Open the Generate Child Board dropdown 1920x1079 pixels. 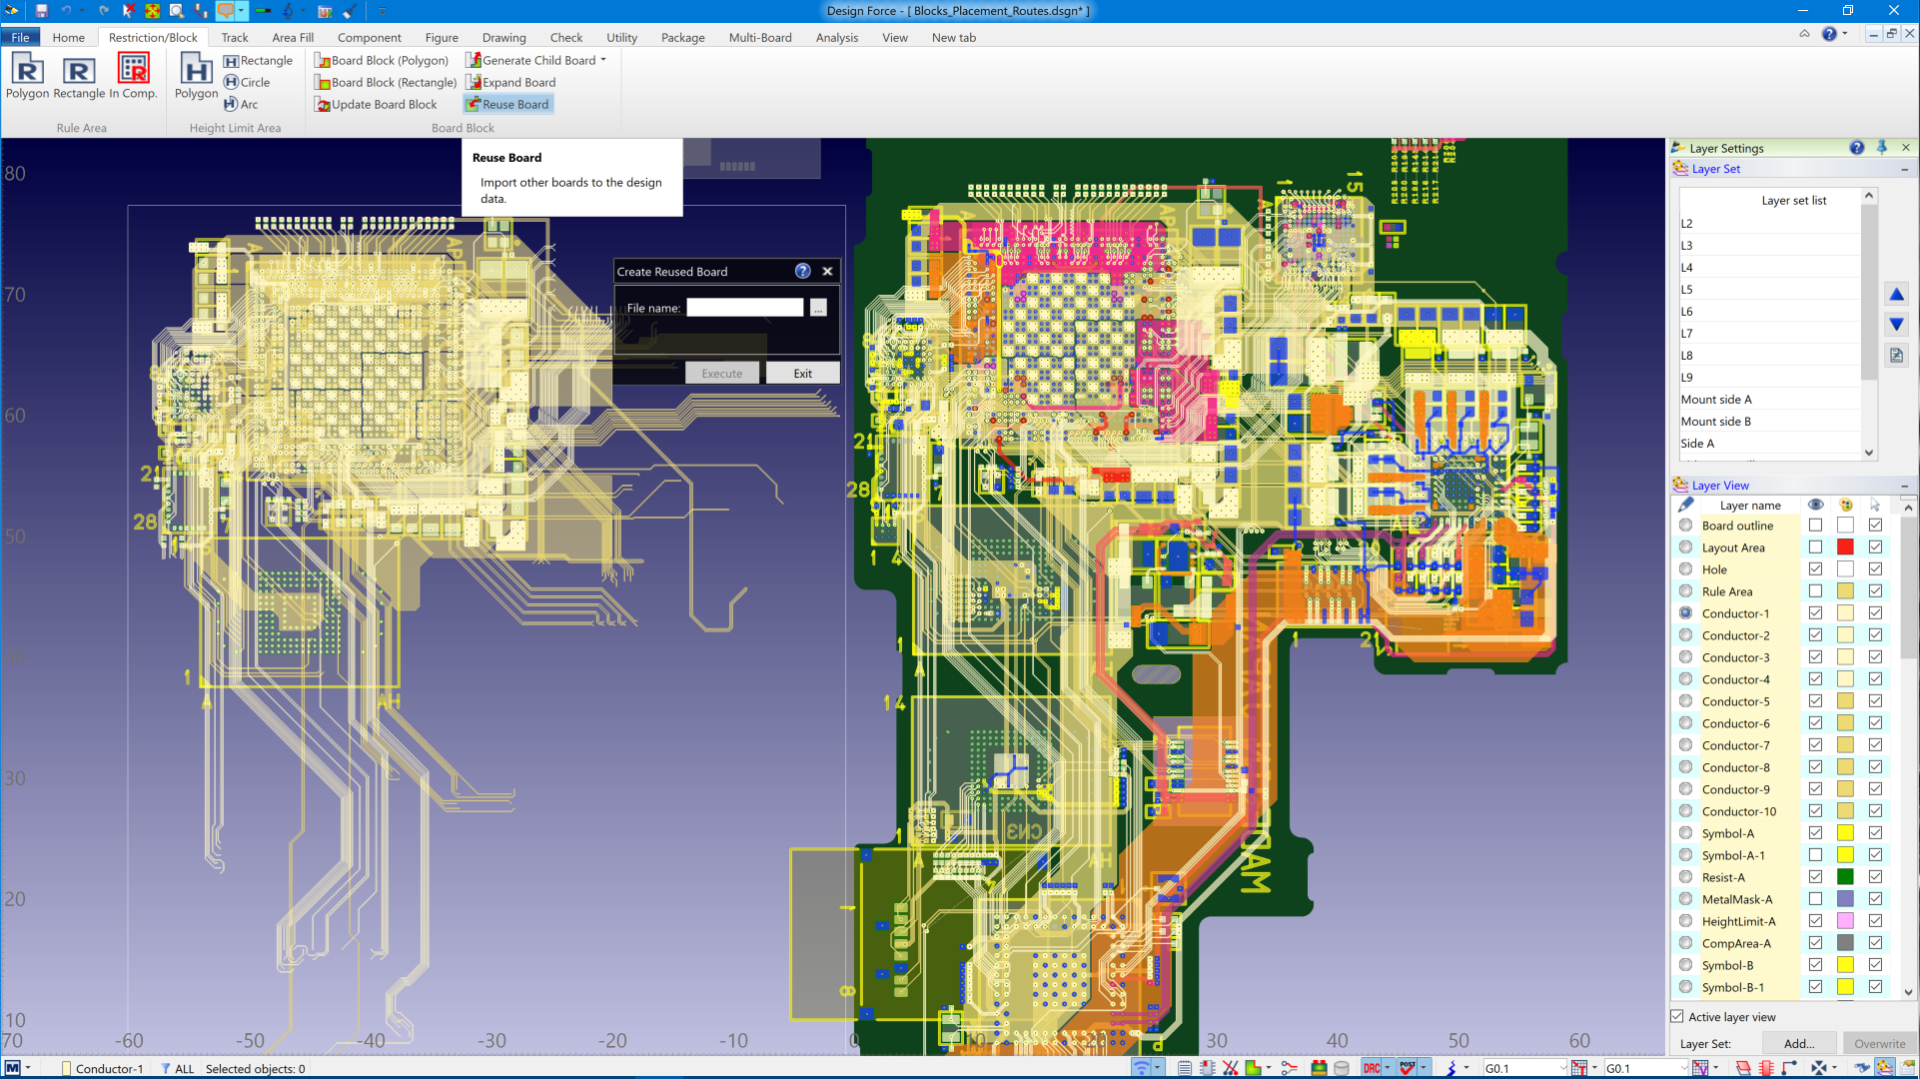tap(602, 60)
